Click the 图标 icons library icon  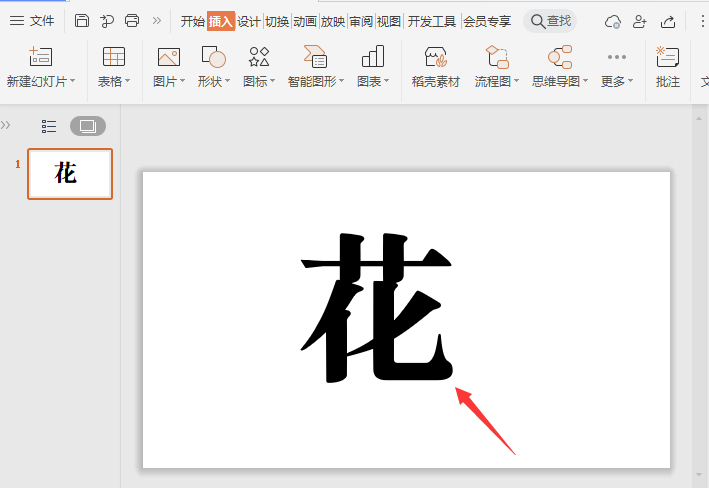click(259, 57)
